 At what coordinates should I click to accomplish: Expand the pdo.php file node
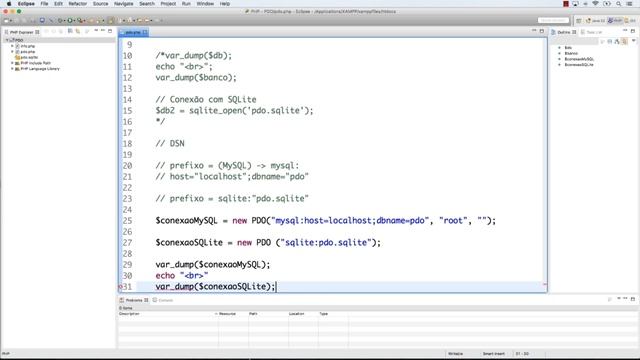12,52
